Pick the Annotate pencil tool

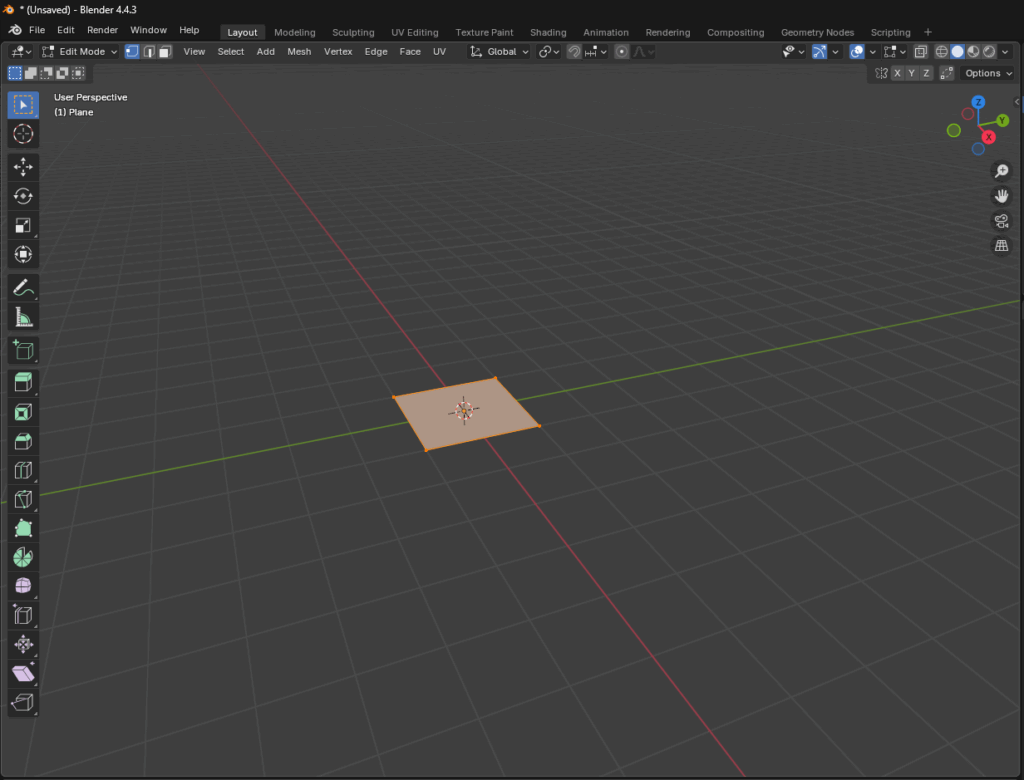[23, 287]
